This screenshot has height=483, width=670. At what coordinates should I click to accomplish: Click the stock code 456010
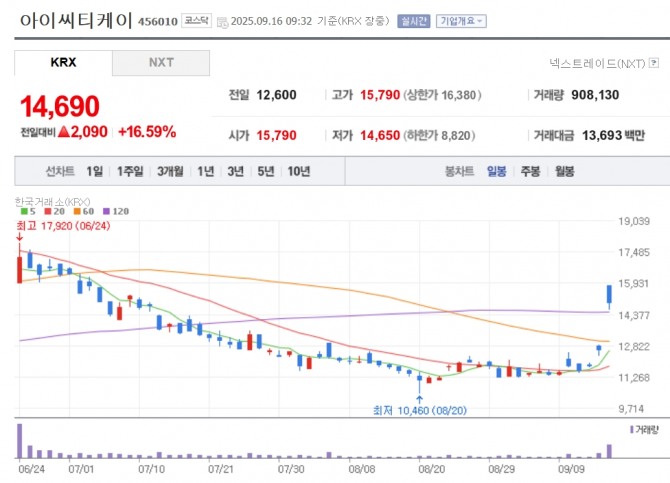tap(158, 22)
